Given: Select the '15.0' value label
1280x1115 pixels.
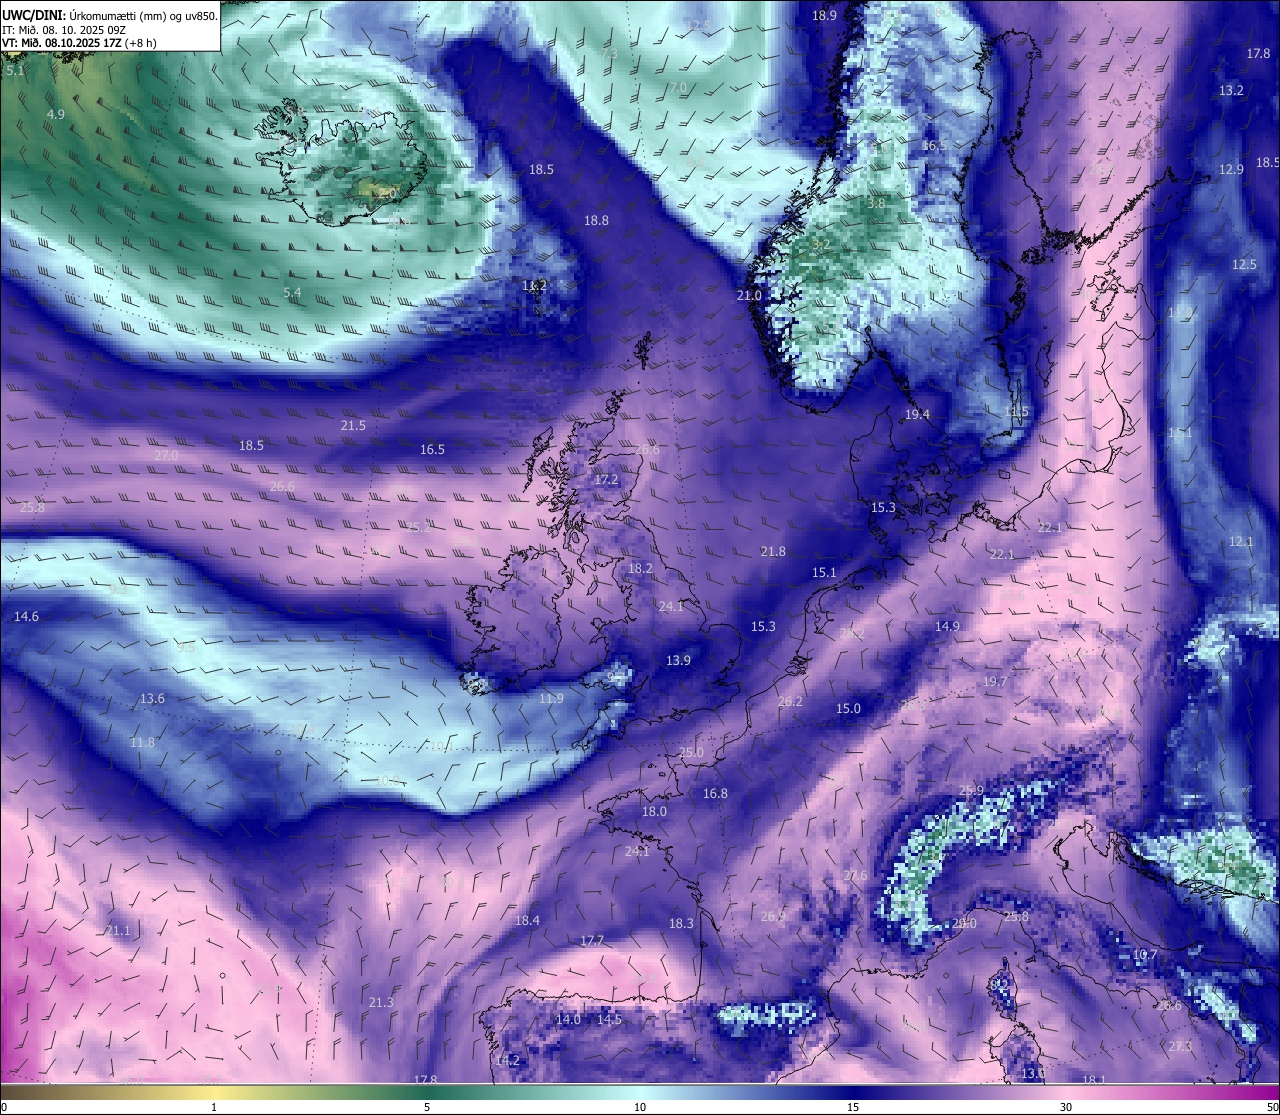Looking at the screenshot, I should click(x=848, y=709).
